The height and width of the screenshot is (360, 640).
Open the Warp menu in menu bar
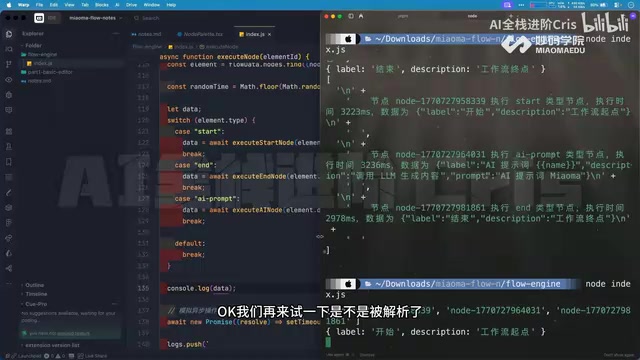24,5
